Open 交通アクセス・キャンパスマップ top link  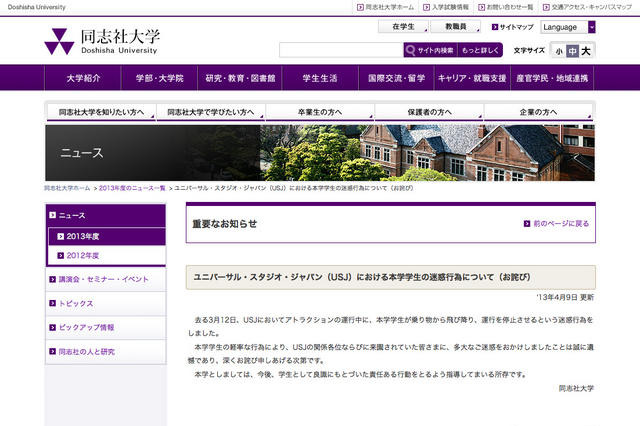tap(591, 7)
